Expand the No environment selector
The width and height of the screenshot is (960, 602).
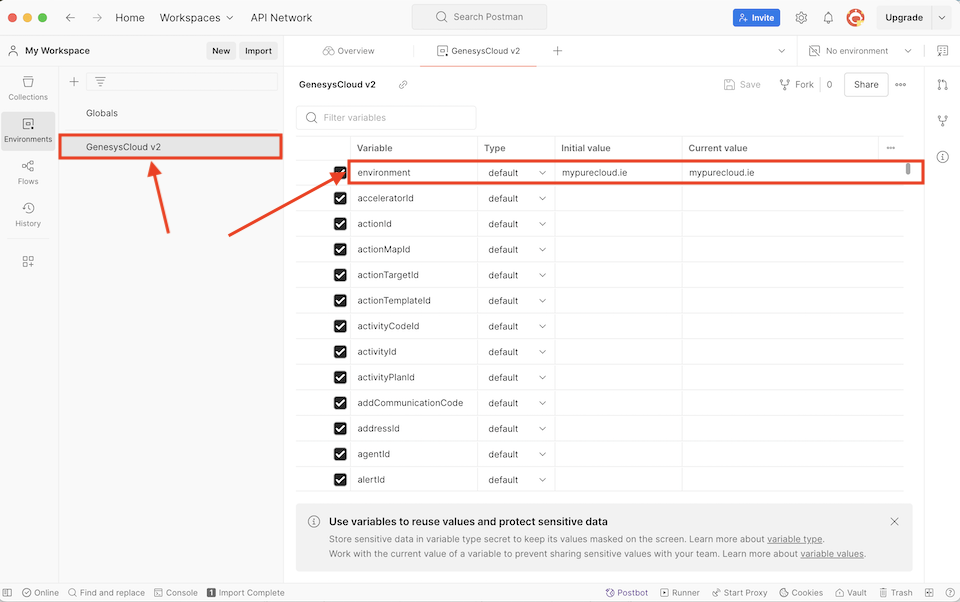860,50
